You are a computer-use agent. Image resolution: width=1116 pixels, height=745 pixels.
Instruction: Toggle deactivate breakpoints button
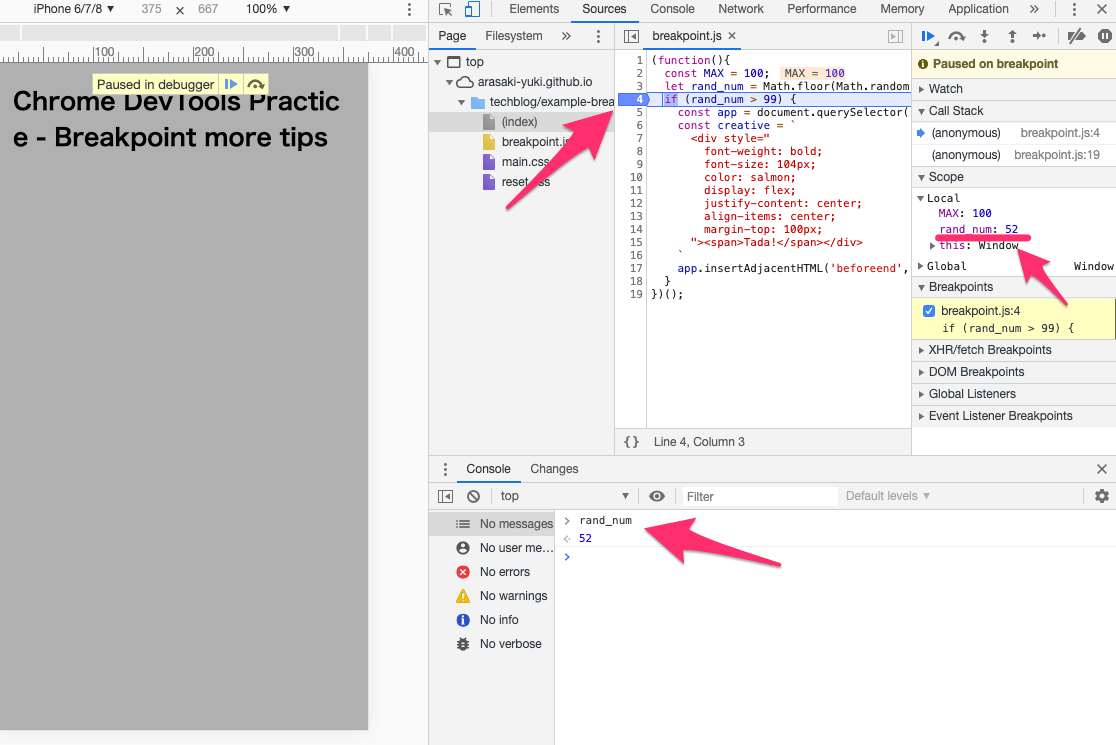coord(1076,37)
